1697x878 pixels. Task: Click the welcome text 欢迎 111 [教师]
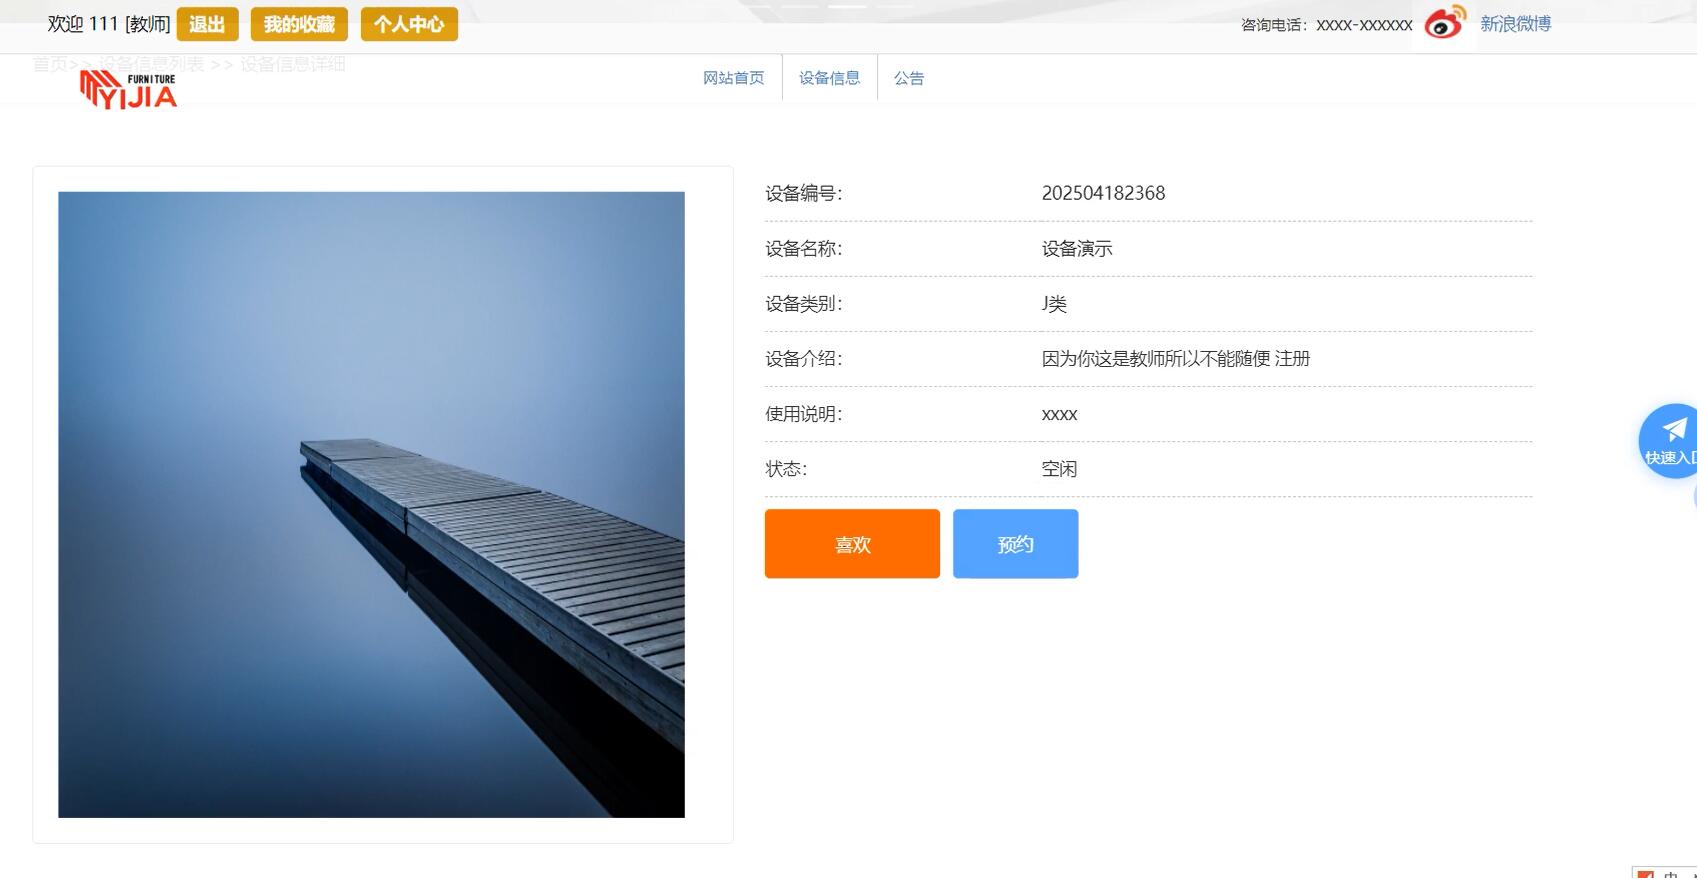(109, 24)
